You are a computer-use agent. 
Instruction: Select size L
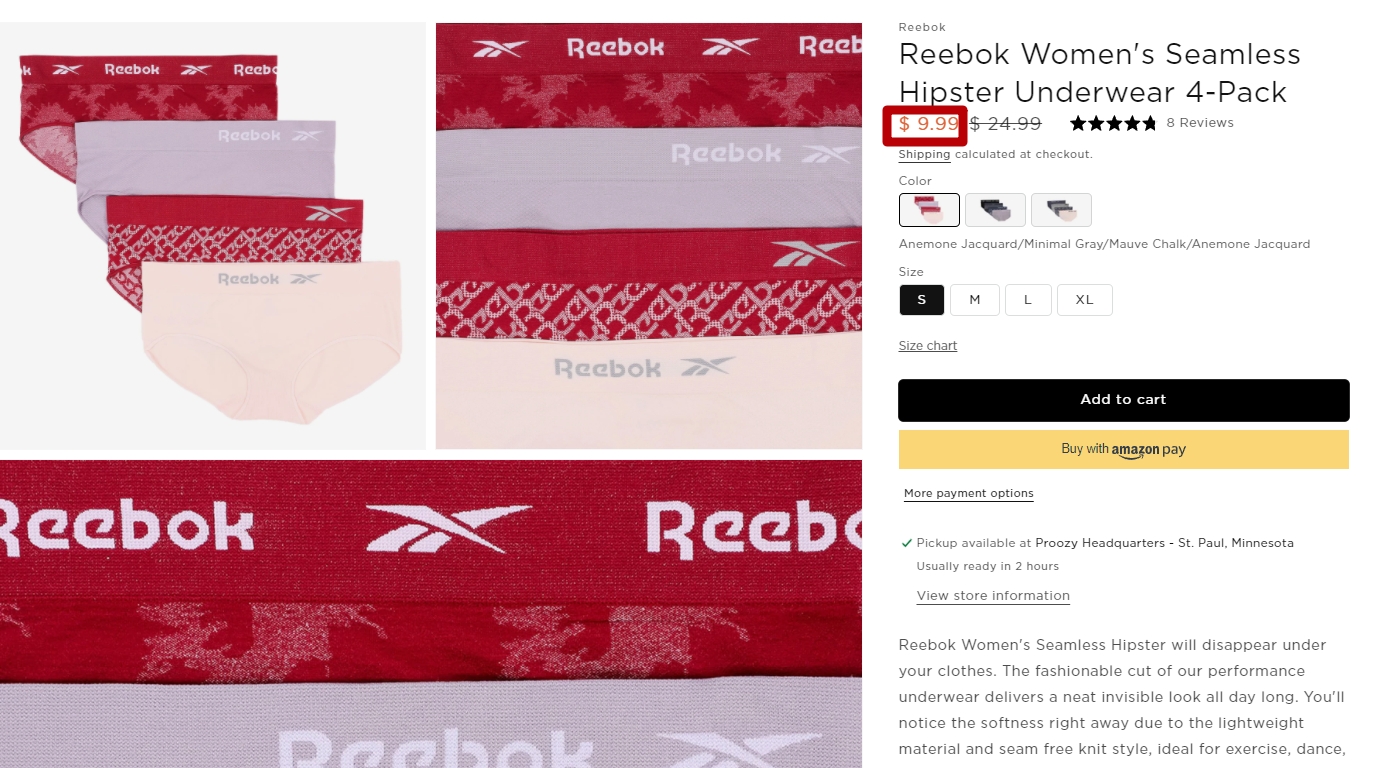[x=1028, y=300]
